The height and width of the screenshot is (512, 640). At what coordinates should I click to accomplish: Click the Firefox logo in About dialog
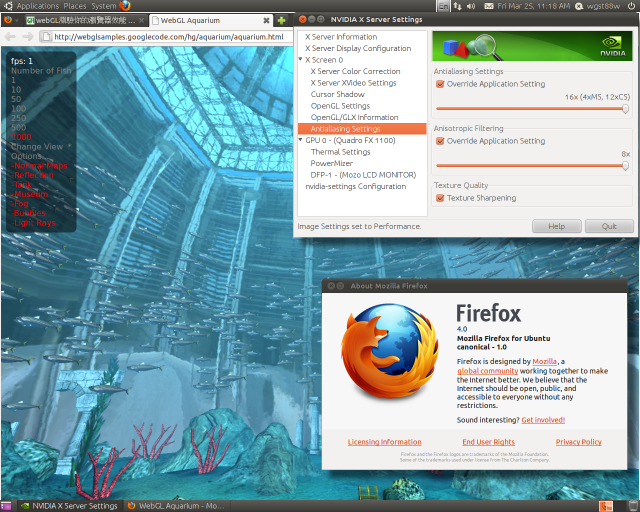[390, 351]
